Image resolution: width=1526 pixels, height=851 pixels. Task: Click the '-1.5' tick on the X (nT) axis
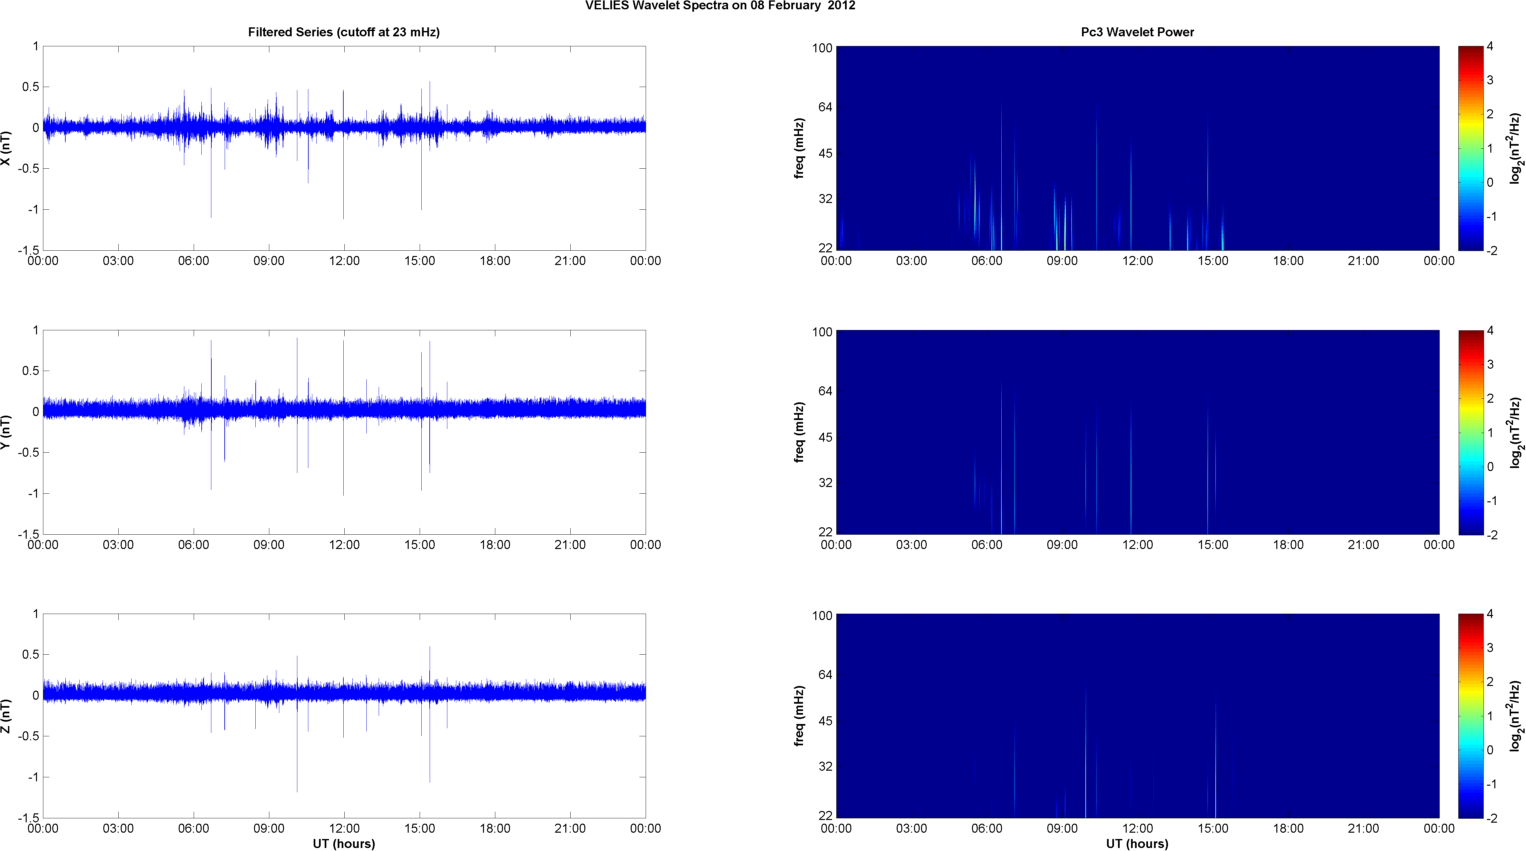(29, 250)
